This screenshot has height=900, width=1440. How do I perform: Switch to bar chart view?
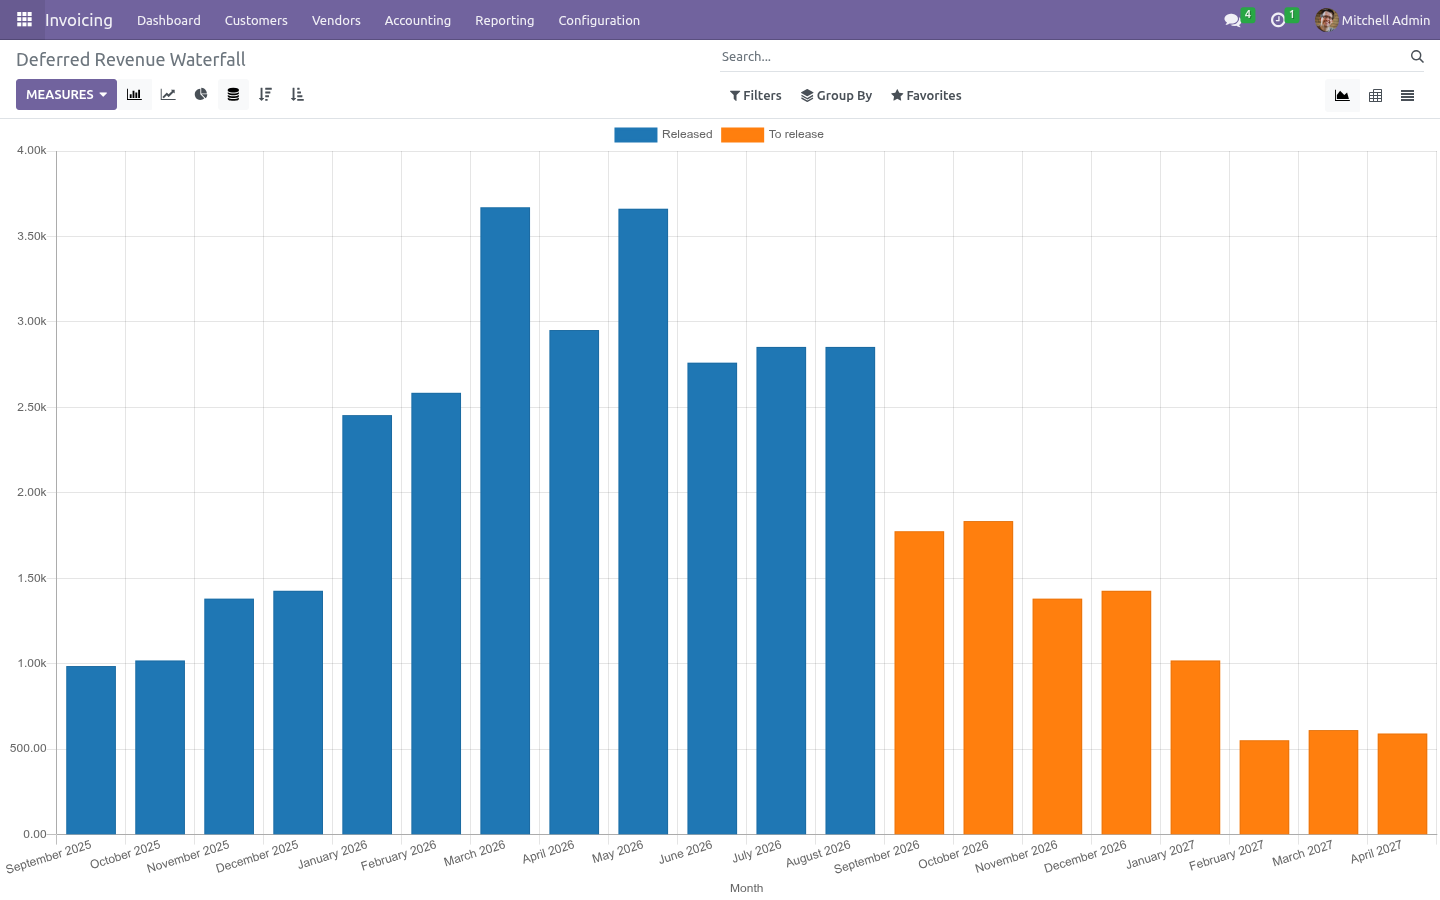134,95
